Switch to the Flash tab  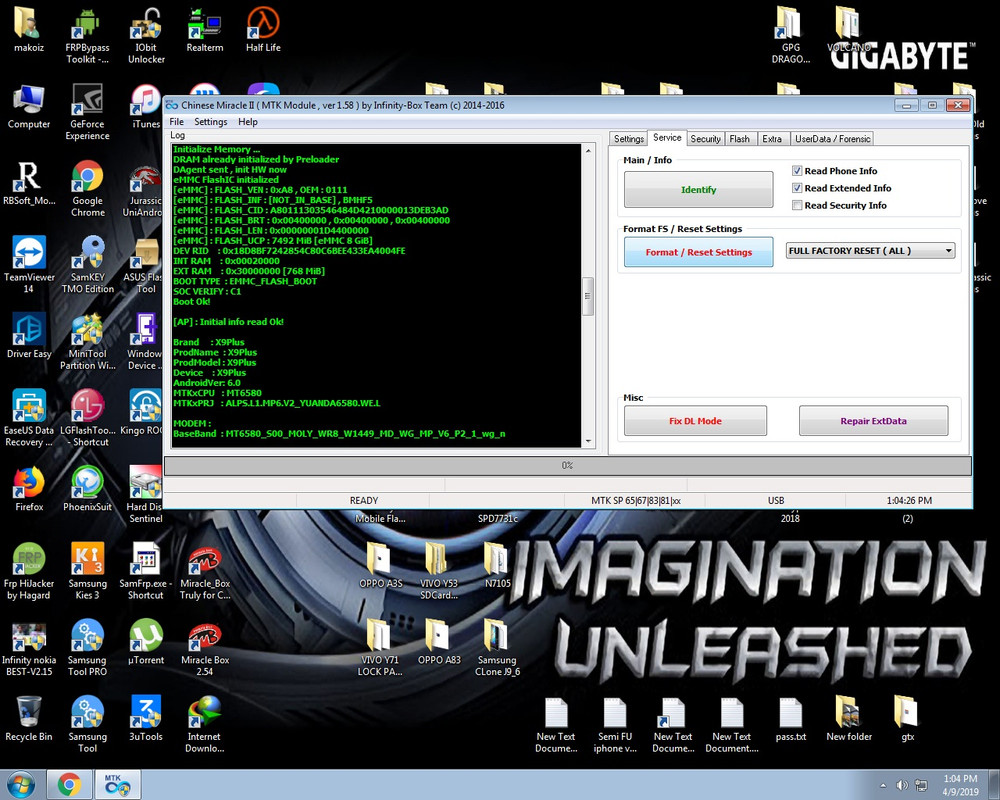click(740, 139)
